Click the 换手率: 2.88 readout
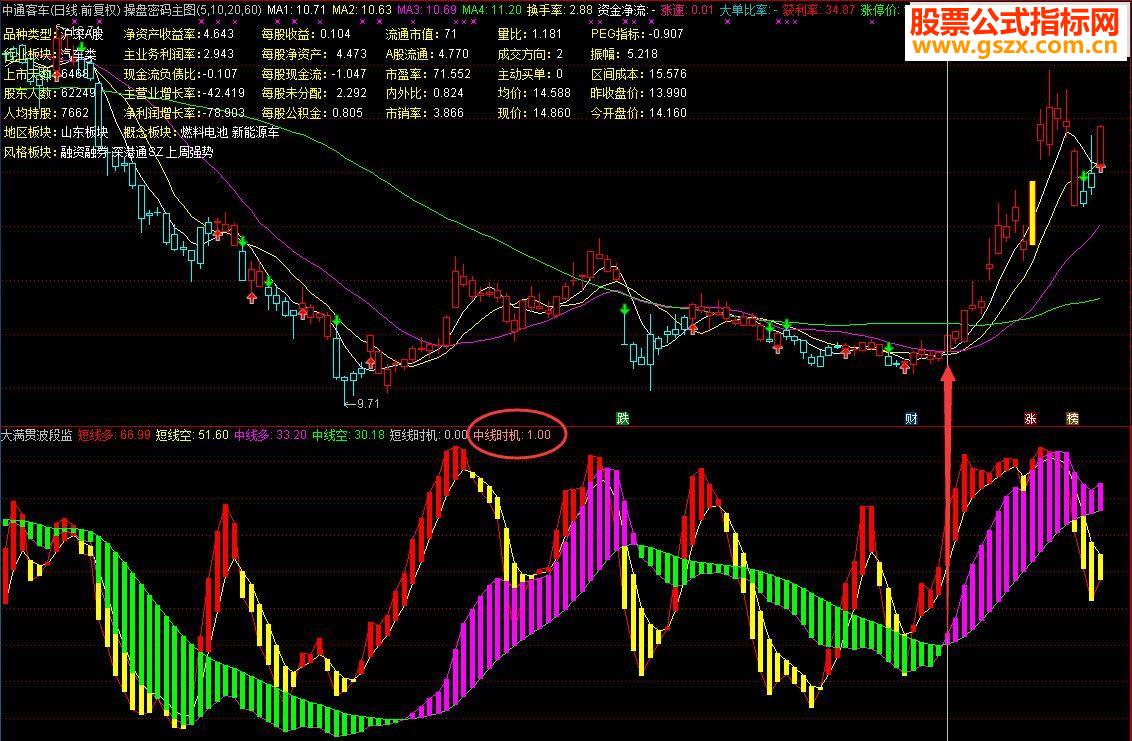Viewport: 1132px width, 741px height. [x=560, y=10]
